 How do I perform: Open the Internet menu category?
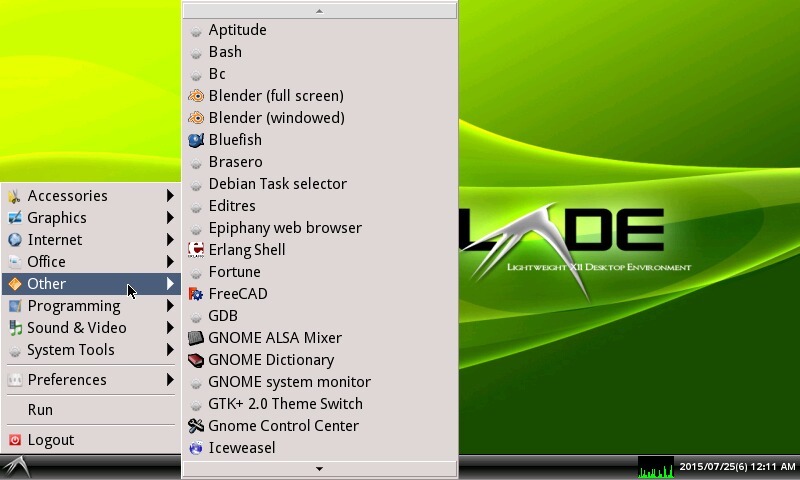91,240
